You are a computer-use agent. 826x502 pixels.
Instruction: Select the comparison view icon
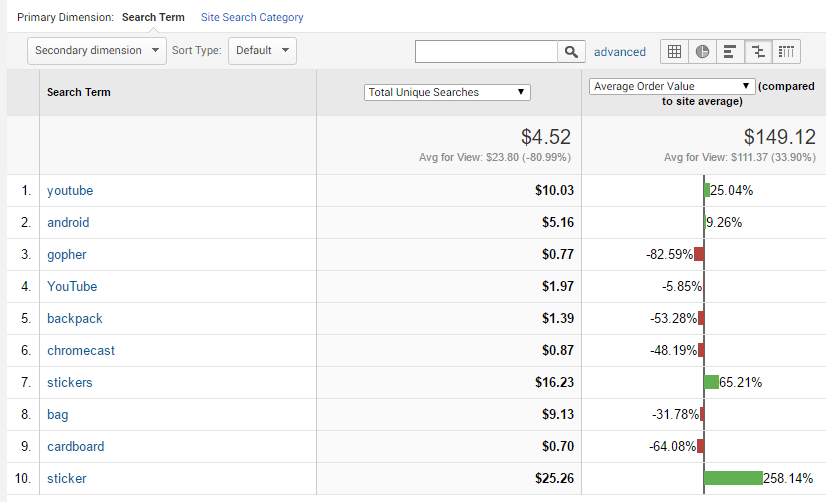coord(758,52)
